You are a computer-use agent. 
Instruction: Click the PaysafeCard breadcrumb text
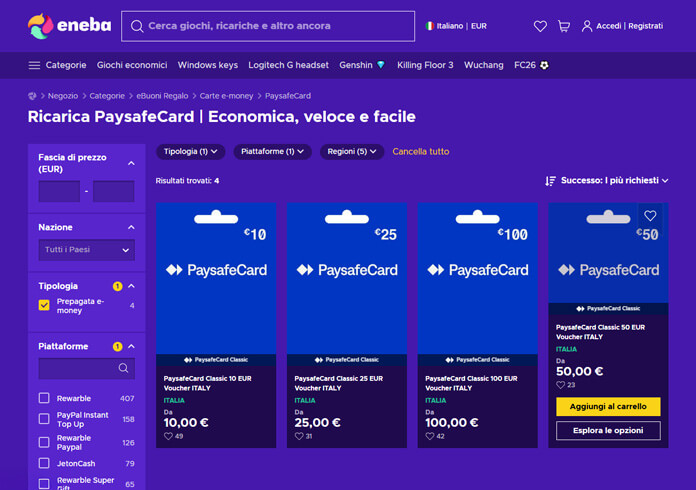[x=288, y=96]
